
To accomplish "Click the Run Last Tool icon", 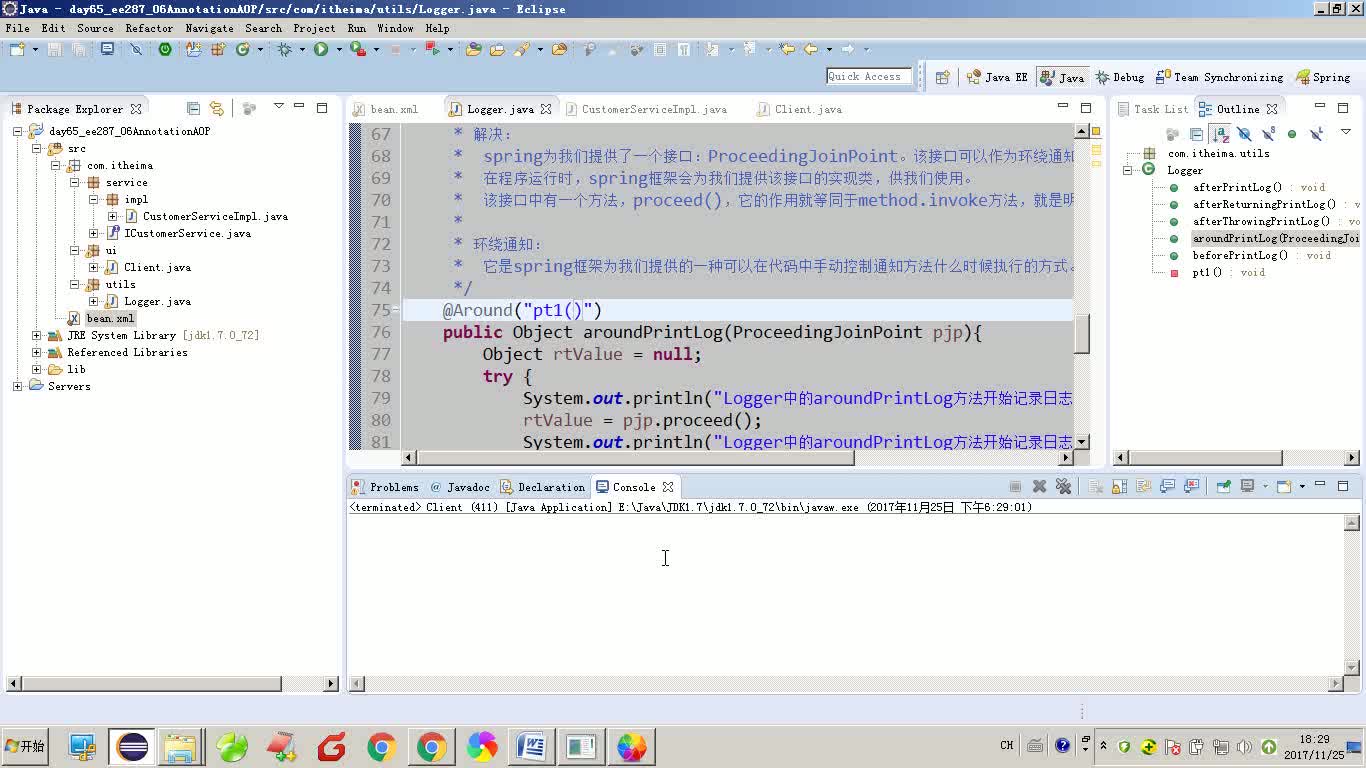I will click(357, 49).
